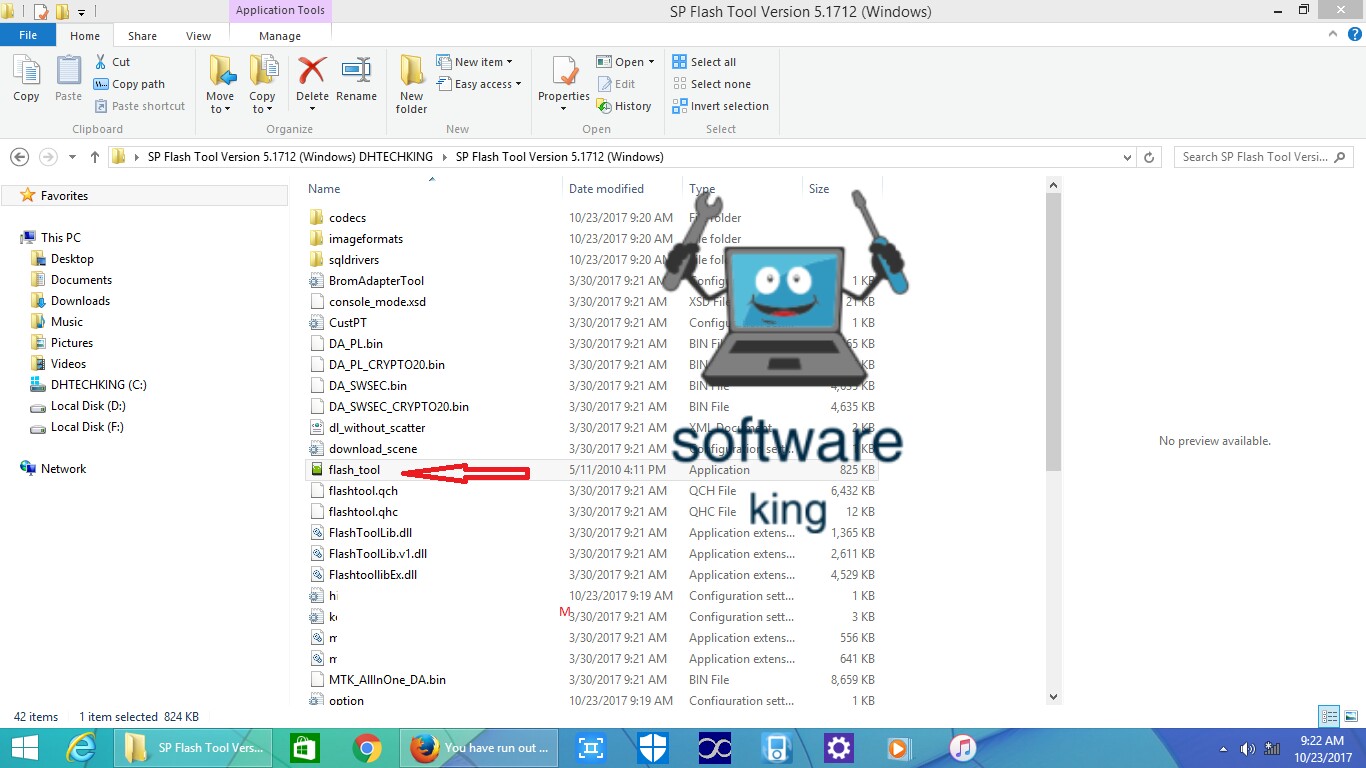
Task: Click Network in the navigation pane
Action: [63, 469]
